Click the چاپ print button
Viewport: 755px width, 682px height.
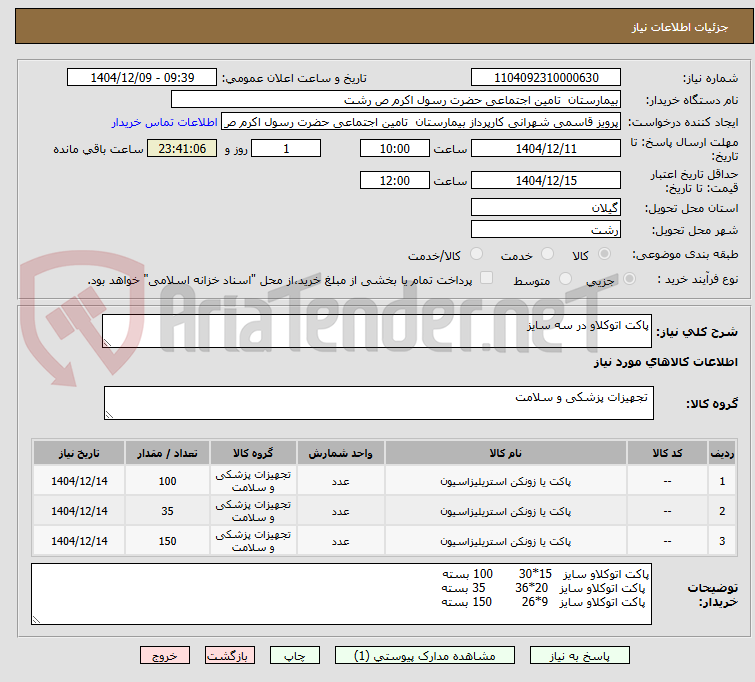(x=295, y=656)
